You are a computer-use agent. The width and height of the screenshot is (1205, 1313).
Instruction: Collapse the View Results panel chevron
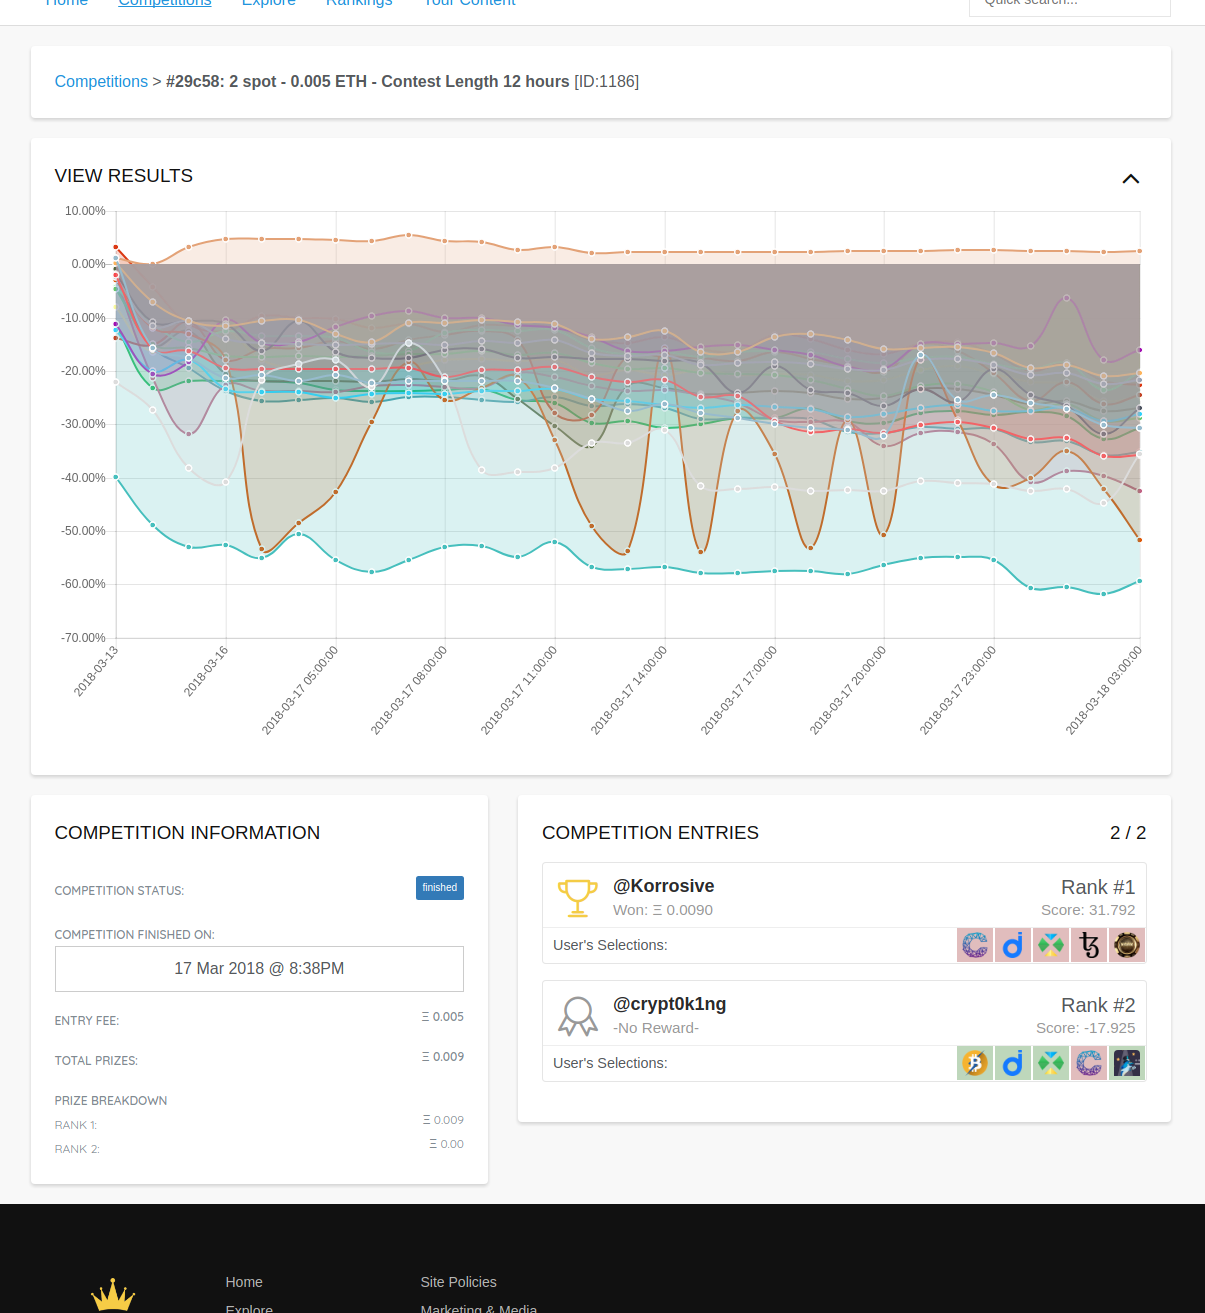(x=1130, y=179)
